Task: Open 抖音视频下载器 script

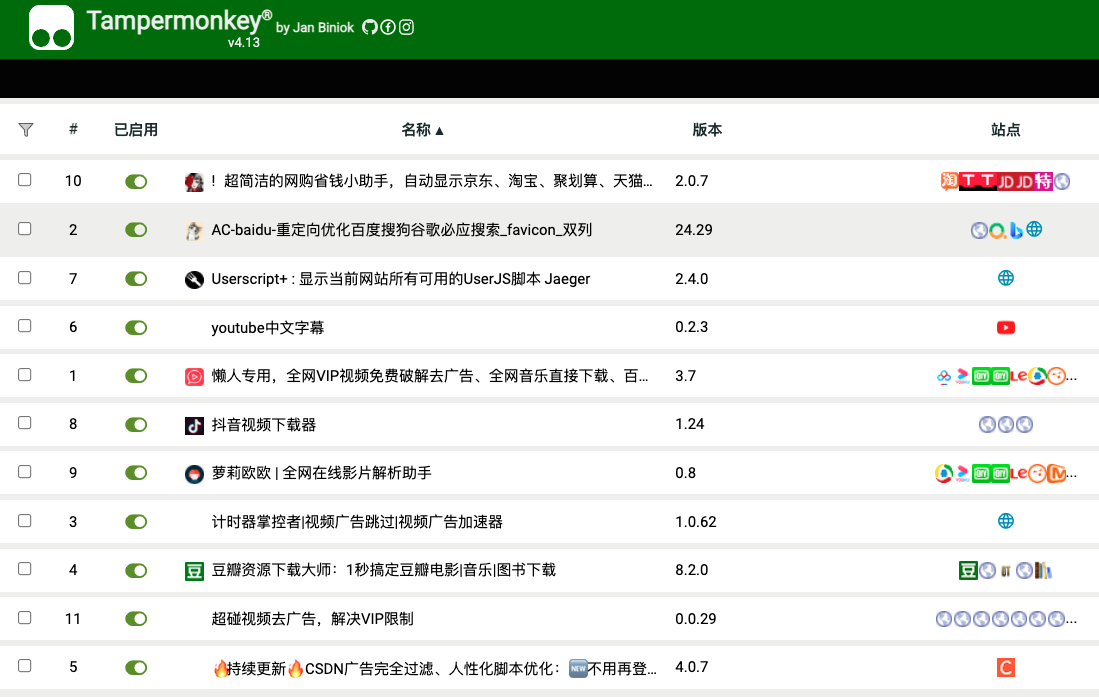Action: click(264, 425)
